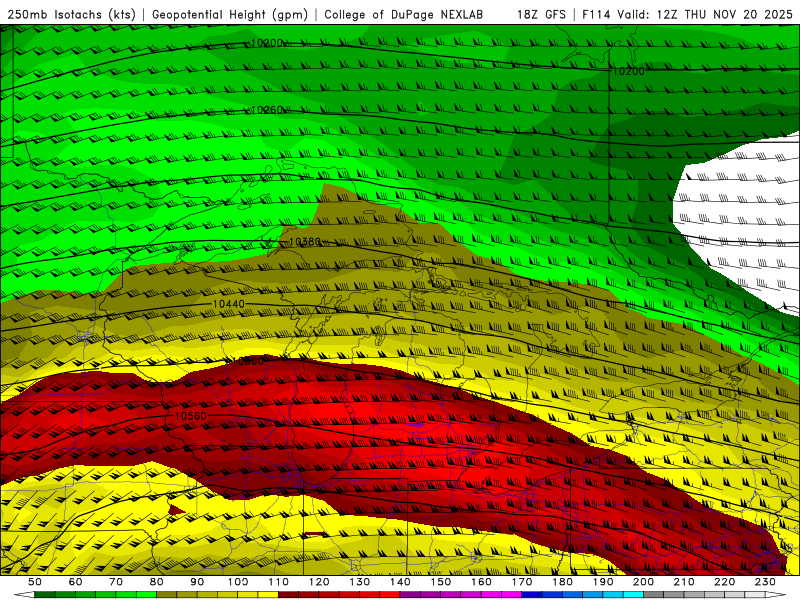Click the 10380 height contour label

pos(305,241)
